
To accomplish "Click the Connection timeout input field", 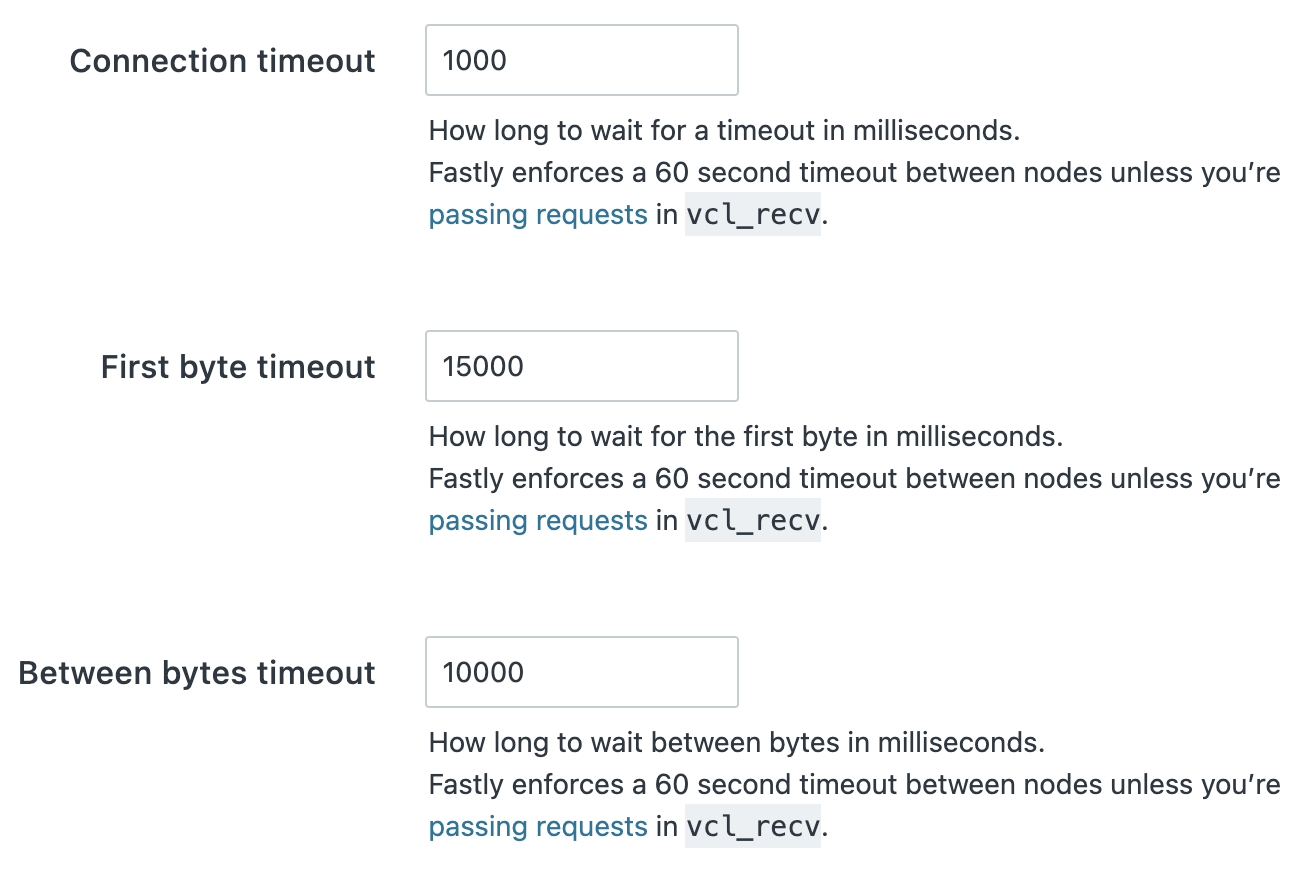I will pyautogui.click(x=581, y=60).
